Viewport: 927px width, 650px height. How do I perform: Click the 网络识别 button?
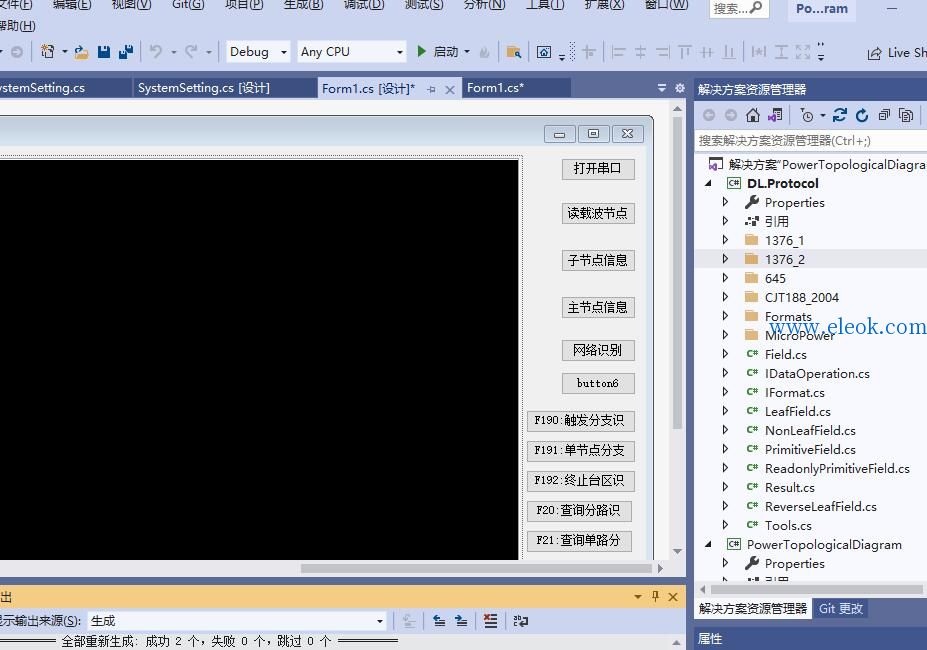(x=598, y=350)
